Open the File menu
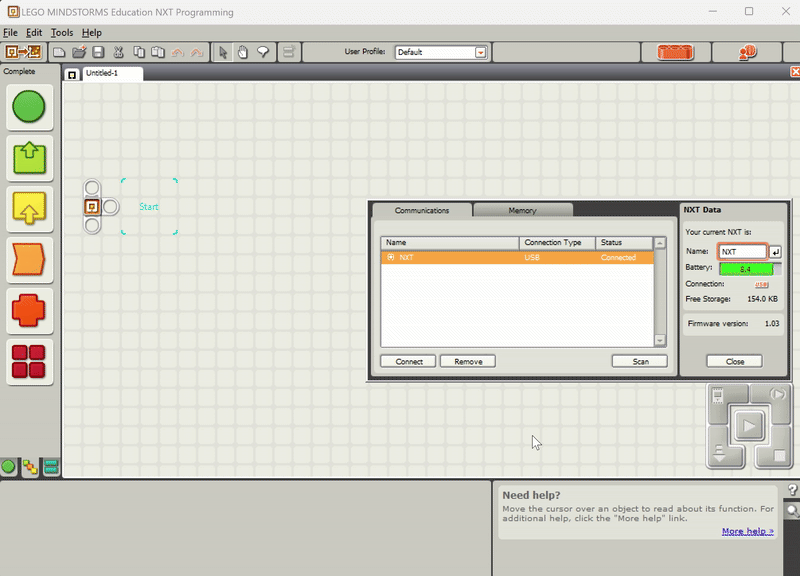Viewport: 800px width, 576px height. coord(10,33)
